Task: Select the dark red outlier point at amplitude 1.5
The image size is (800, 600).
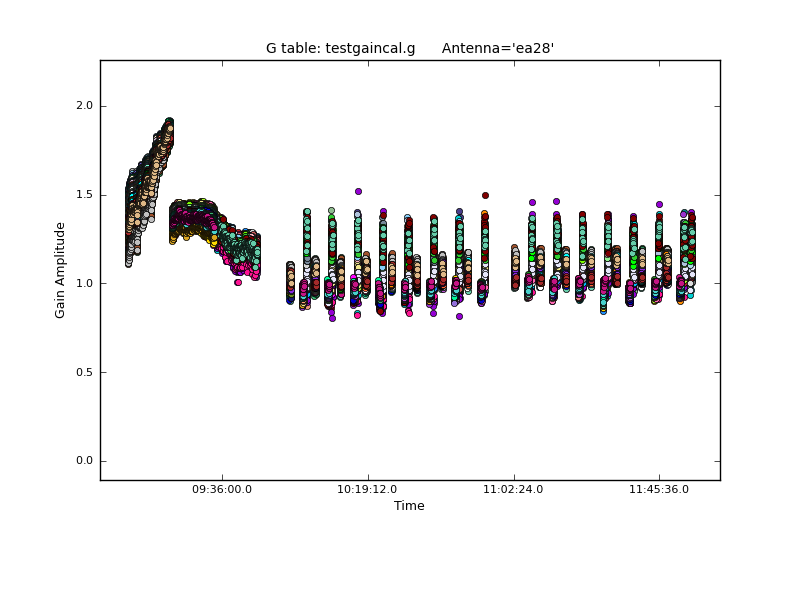Action: 485,195
